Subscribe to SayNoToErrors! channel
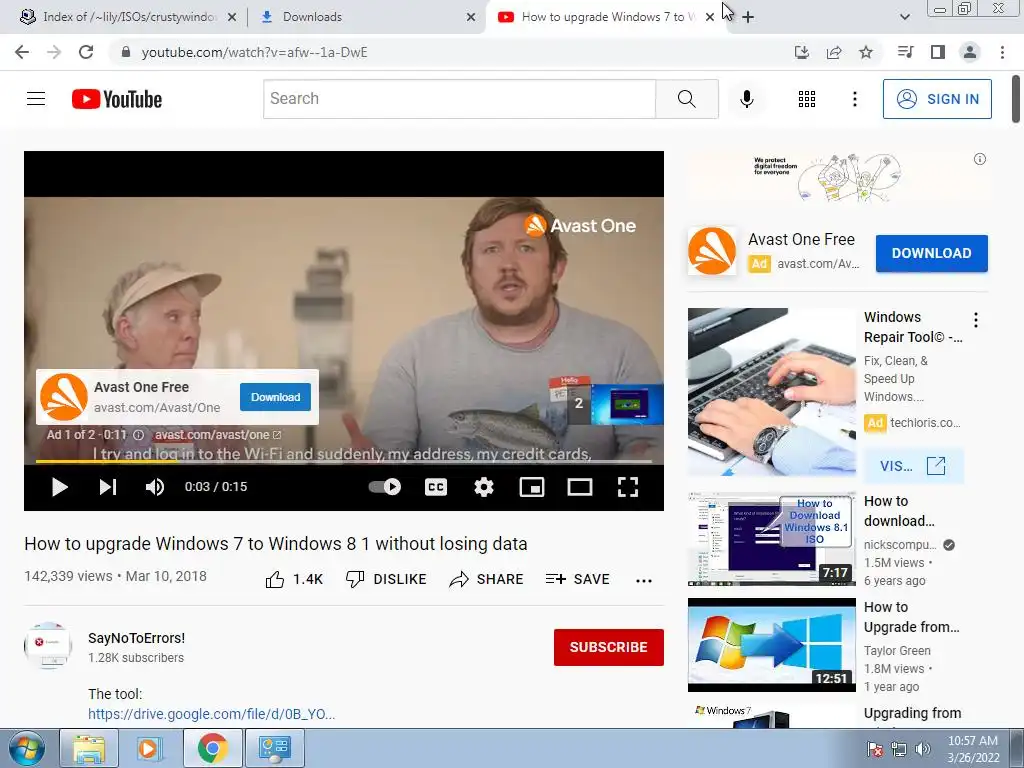This screenshot has width=1024, height=768. coord(609,647)
